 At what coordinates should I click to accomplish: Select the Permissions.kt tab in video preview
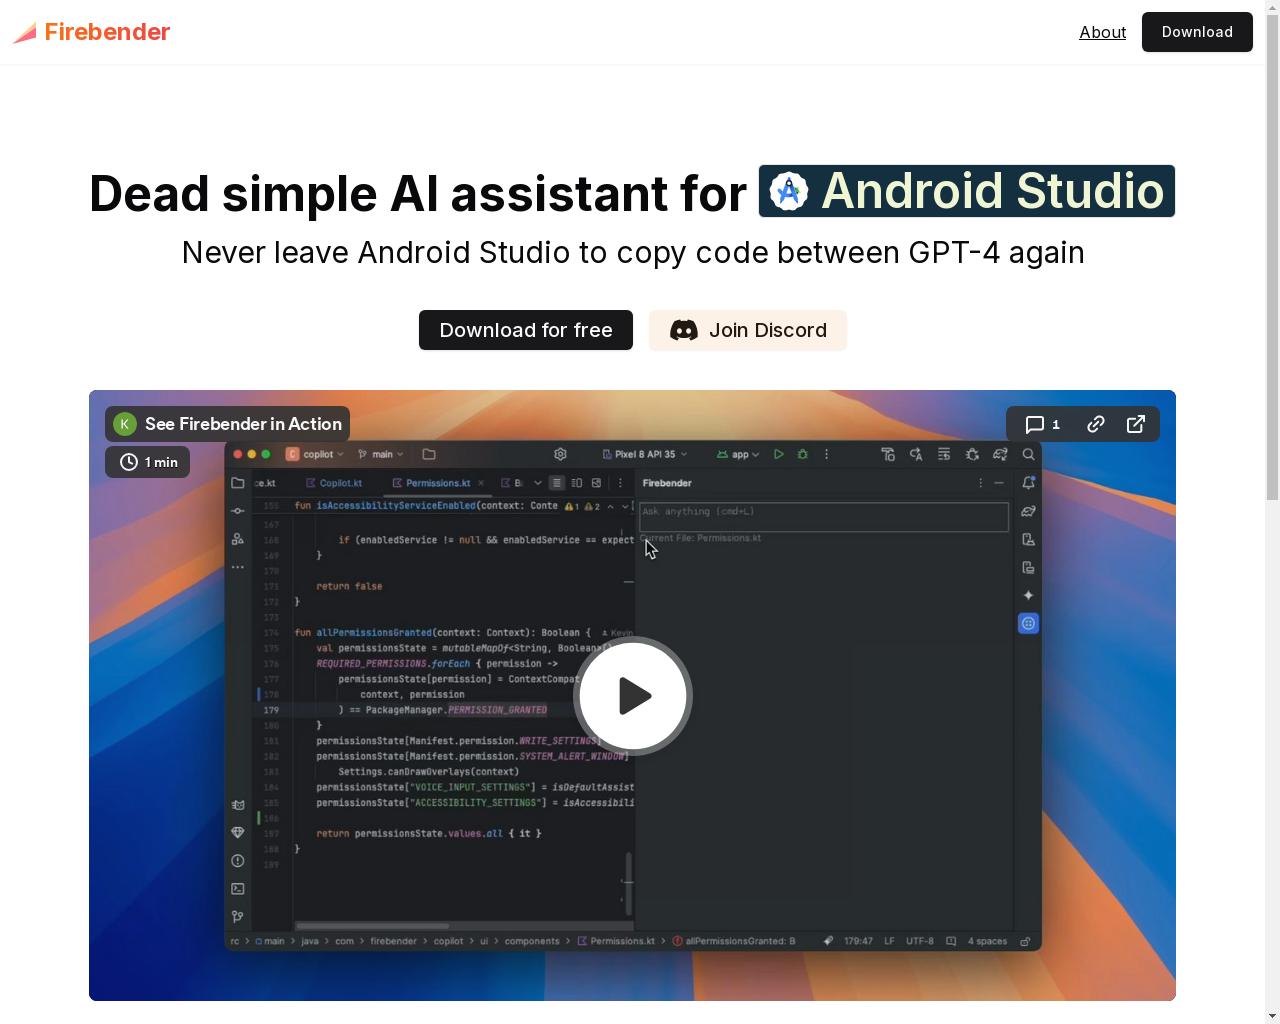tap(438, 483)
